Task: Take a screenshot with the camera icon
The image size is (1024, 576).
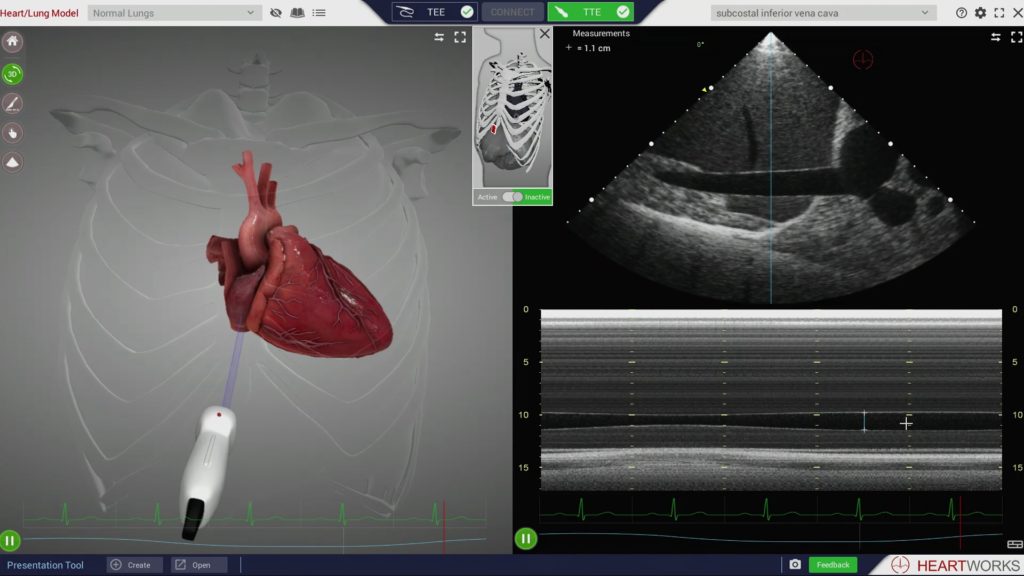Action: point(795,565)
